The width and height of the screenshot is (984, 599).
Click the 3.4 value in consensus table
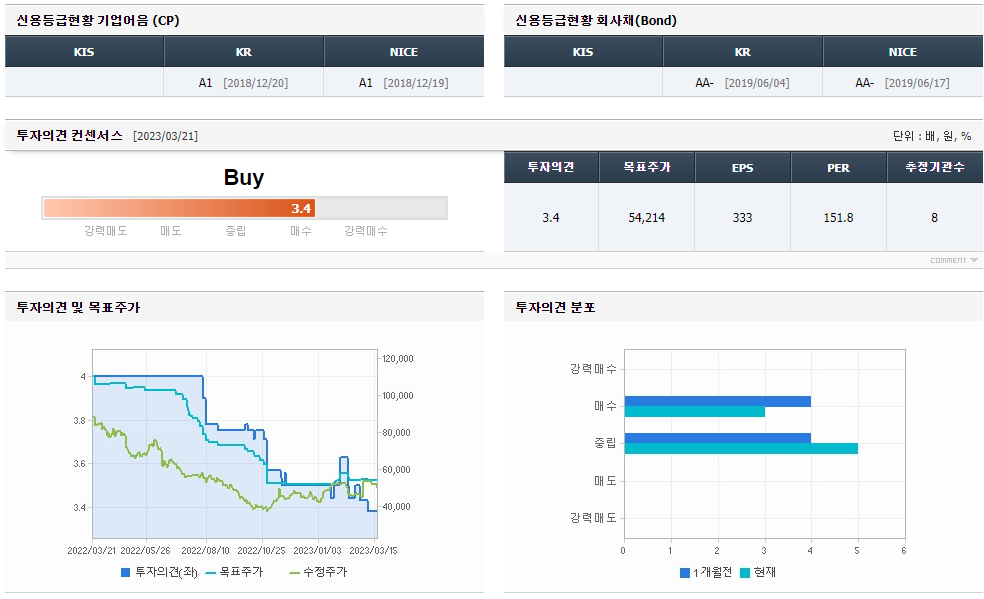click(x=551, y=218)
